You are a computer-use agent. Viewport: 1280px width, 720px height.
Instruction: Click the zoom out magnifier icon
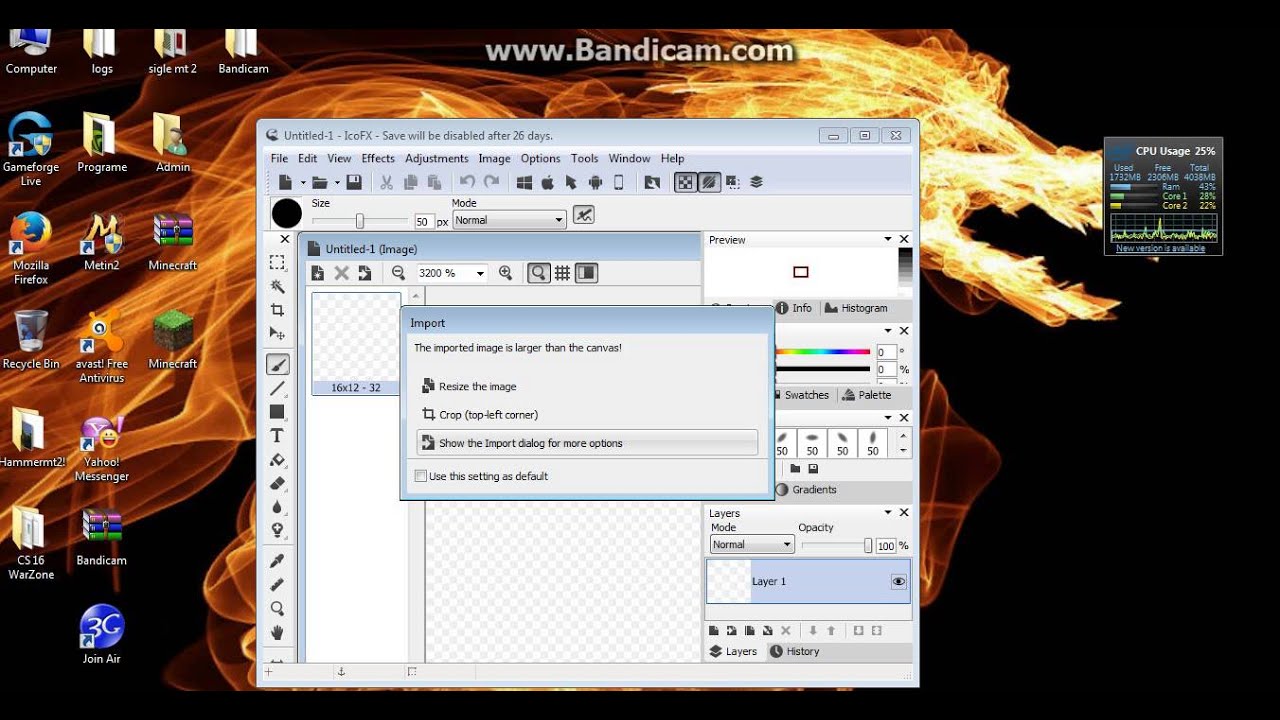click(x=398, y=273)
